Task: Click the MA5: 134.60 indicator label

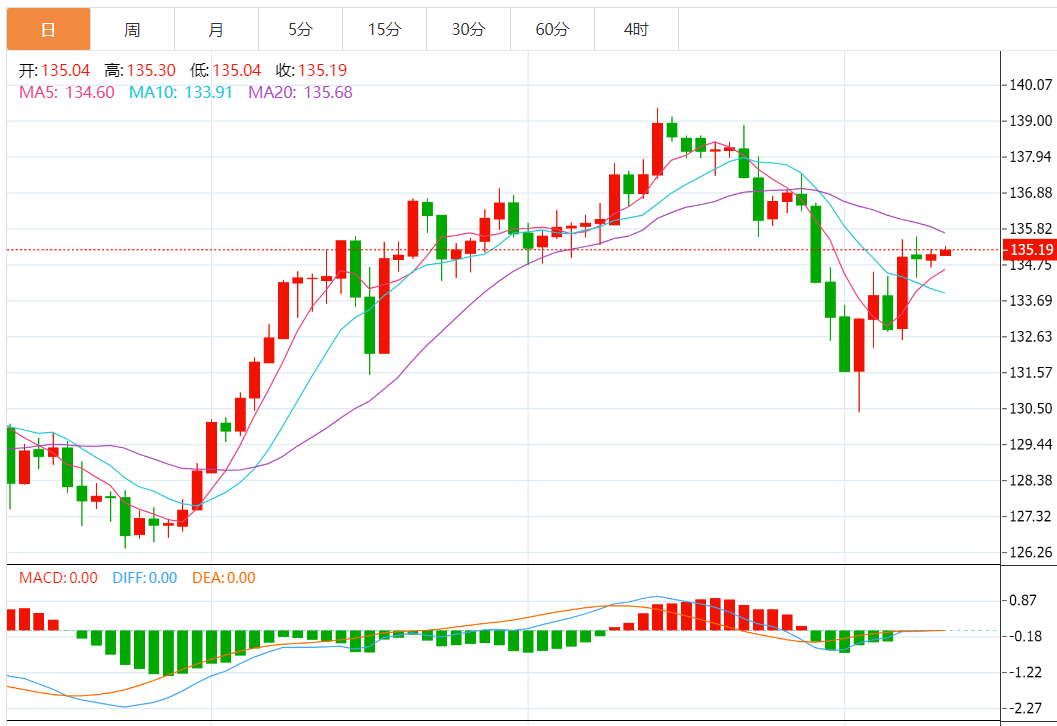Action: click(x=67, y=92)
